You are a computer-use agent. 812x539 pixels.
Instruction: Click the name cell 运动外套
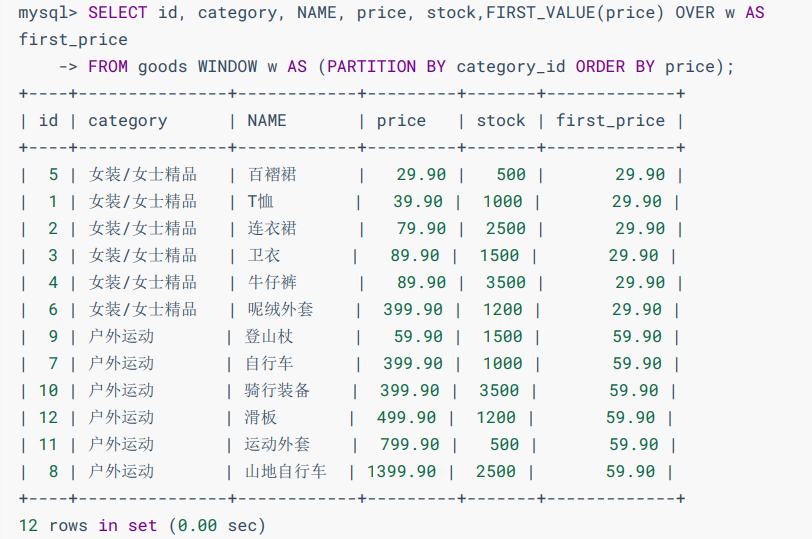tap(277, 444)
